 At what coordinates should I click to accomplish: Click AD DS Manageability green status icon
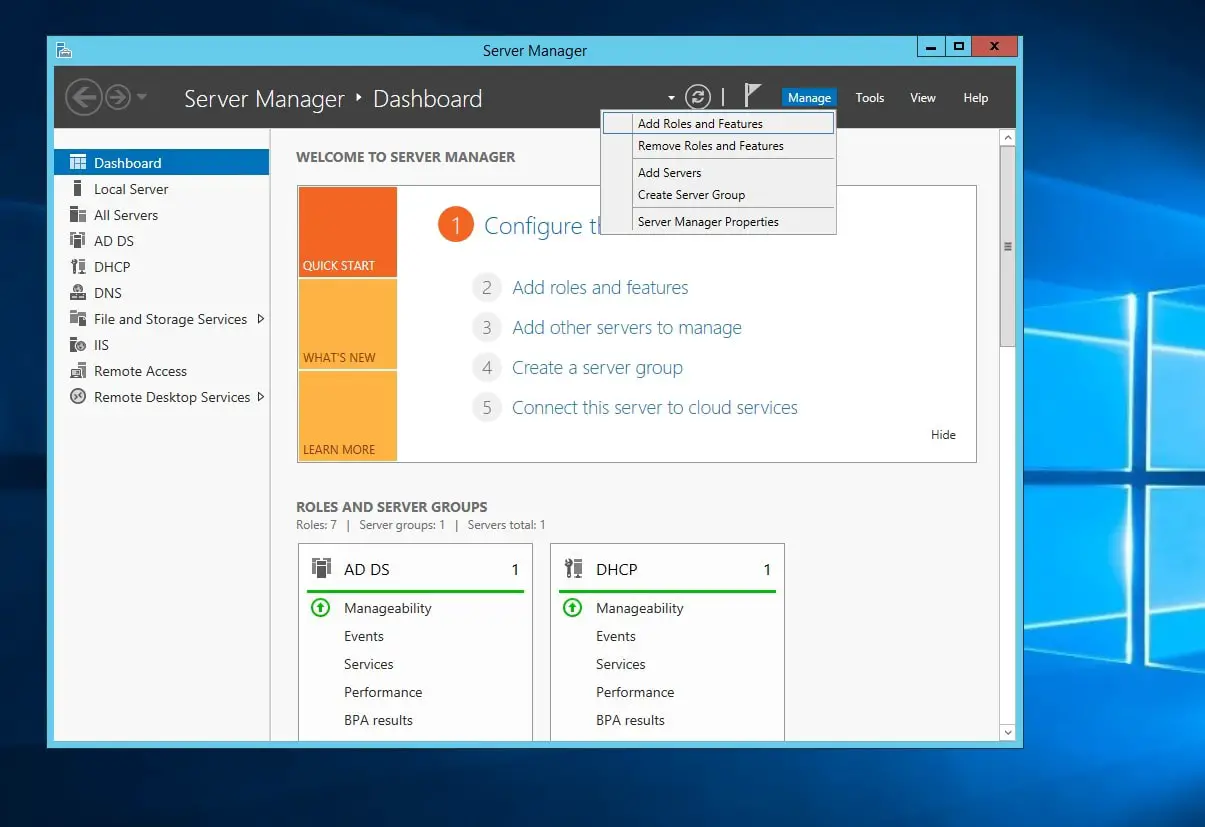click(x=320, y=607)
